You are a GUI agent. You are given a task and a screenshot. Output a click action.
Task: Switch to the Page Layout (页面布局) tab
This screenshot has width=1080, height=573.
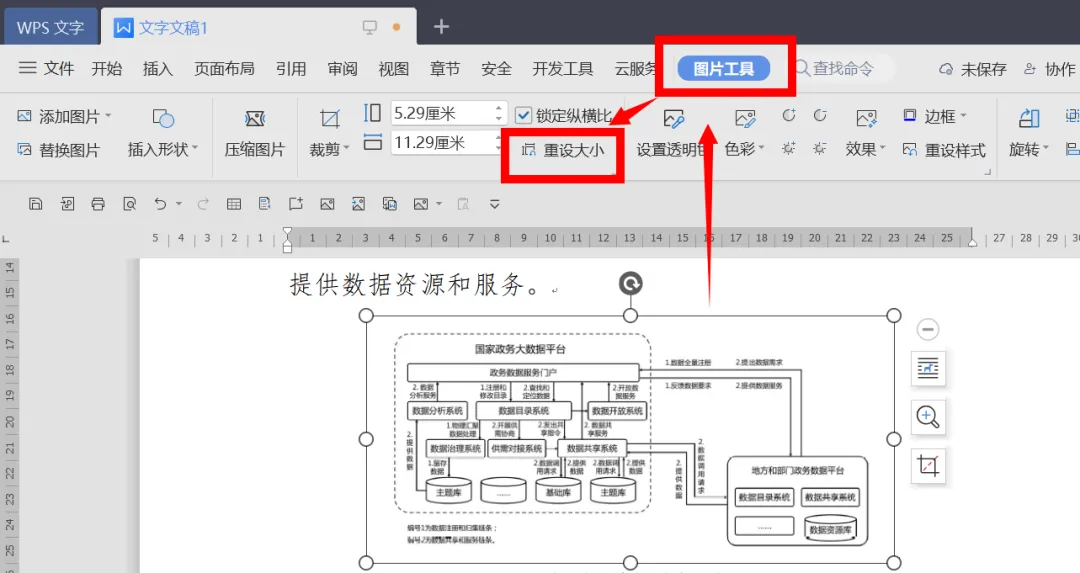(x=225, y=68)
